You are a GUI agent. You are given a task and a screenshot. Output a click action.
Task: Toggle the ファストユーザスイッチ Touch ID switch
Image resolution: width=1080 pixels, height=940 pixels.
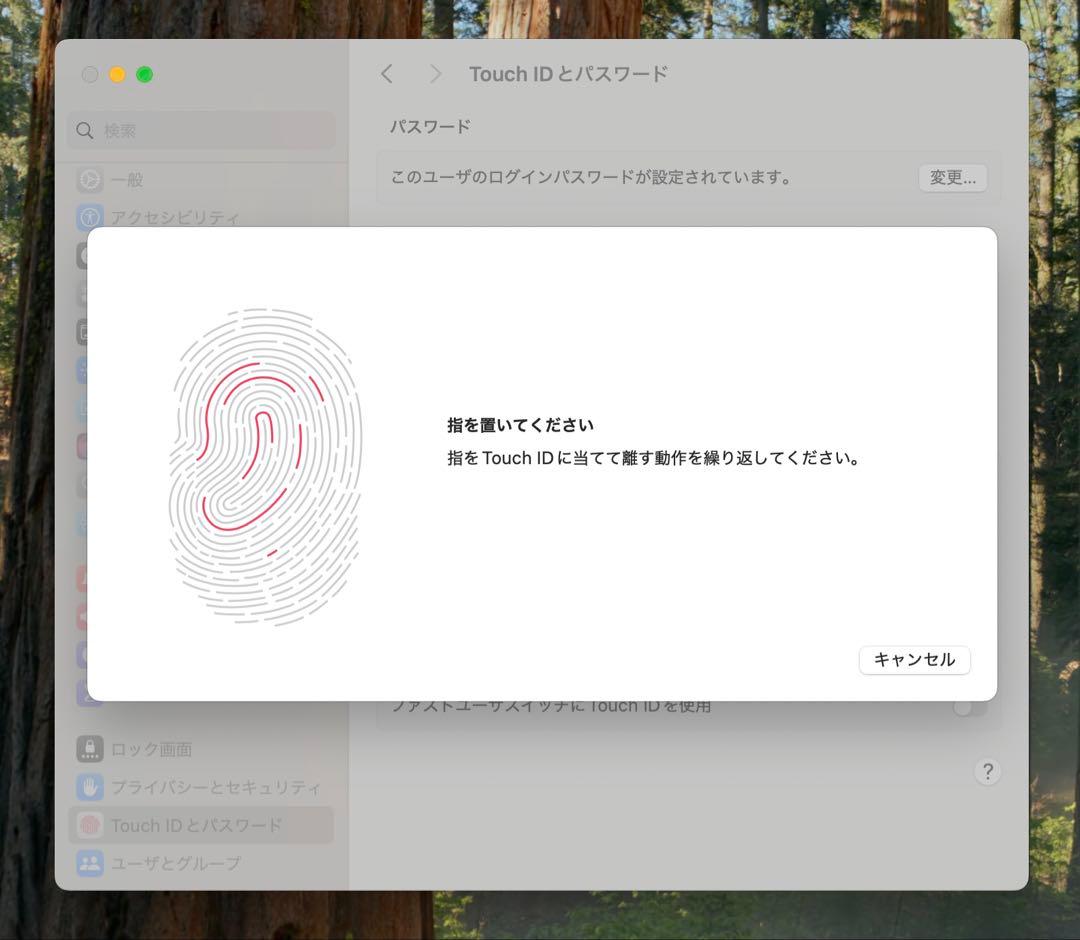click(968, 707)
